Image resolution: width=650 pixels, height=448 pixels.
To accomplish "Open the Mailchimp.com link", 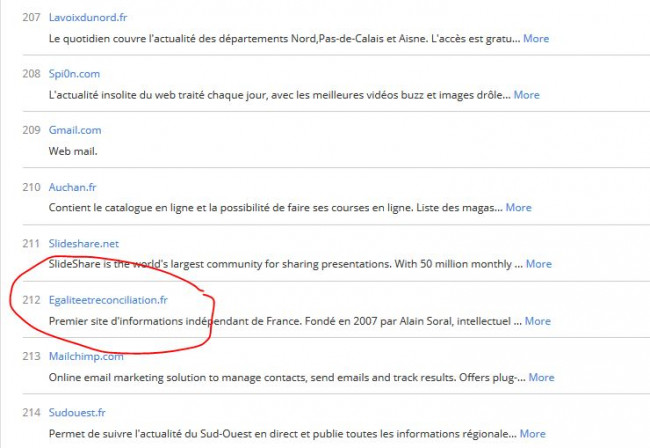I will pos(86,356).
